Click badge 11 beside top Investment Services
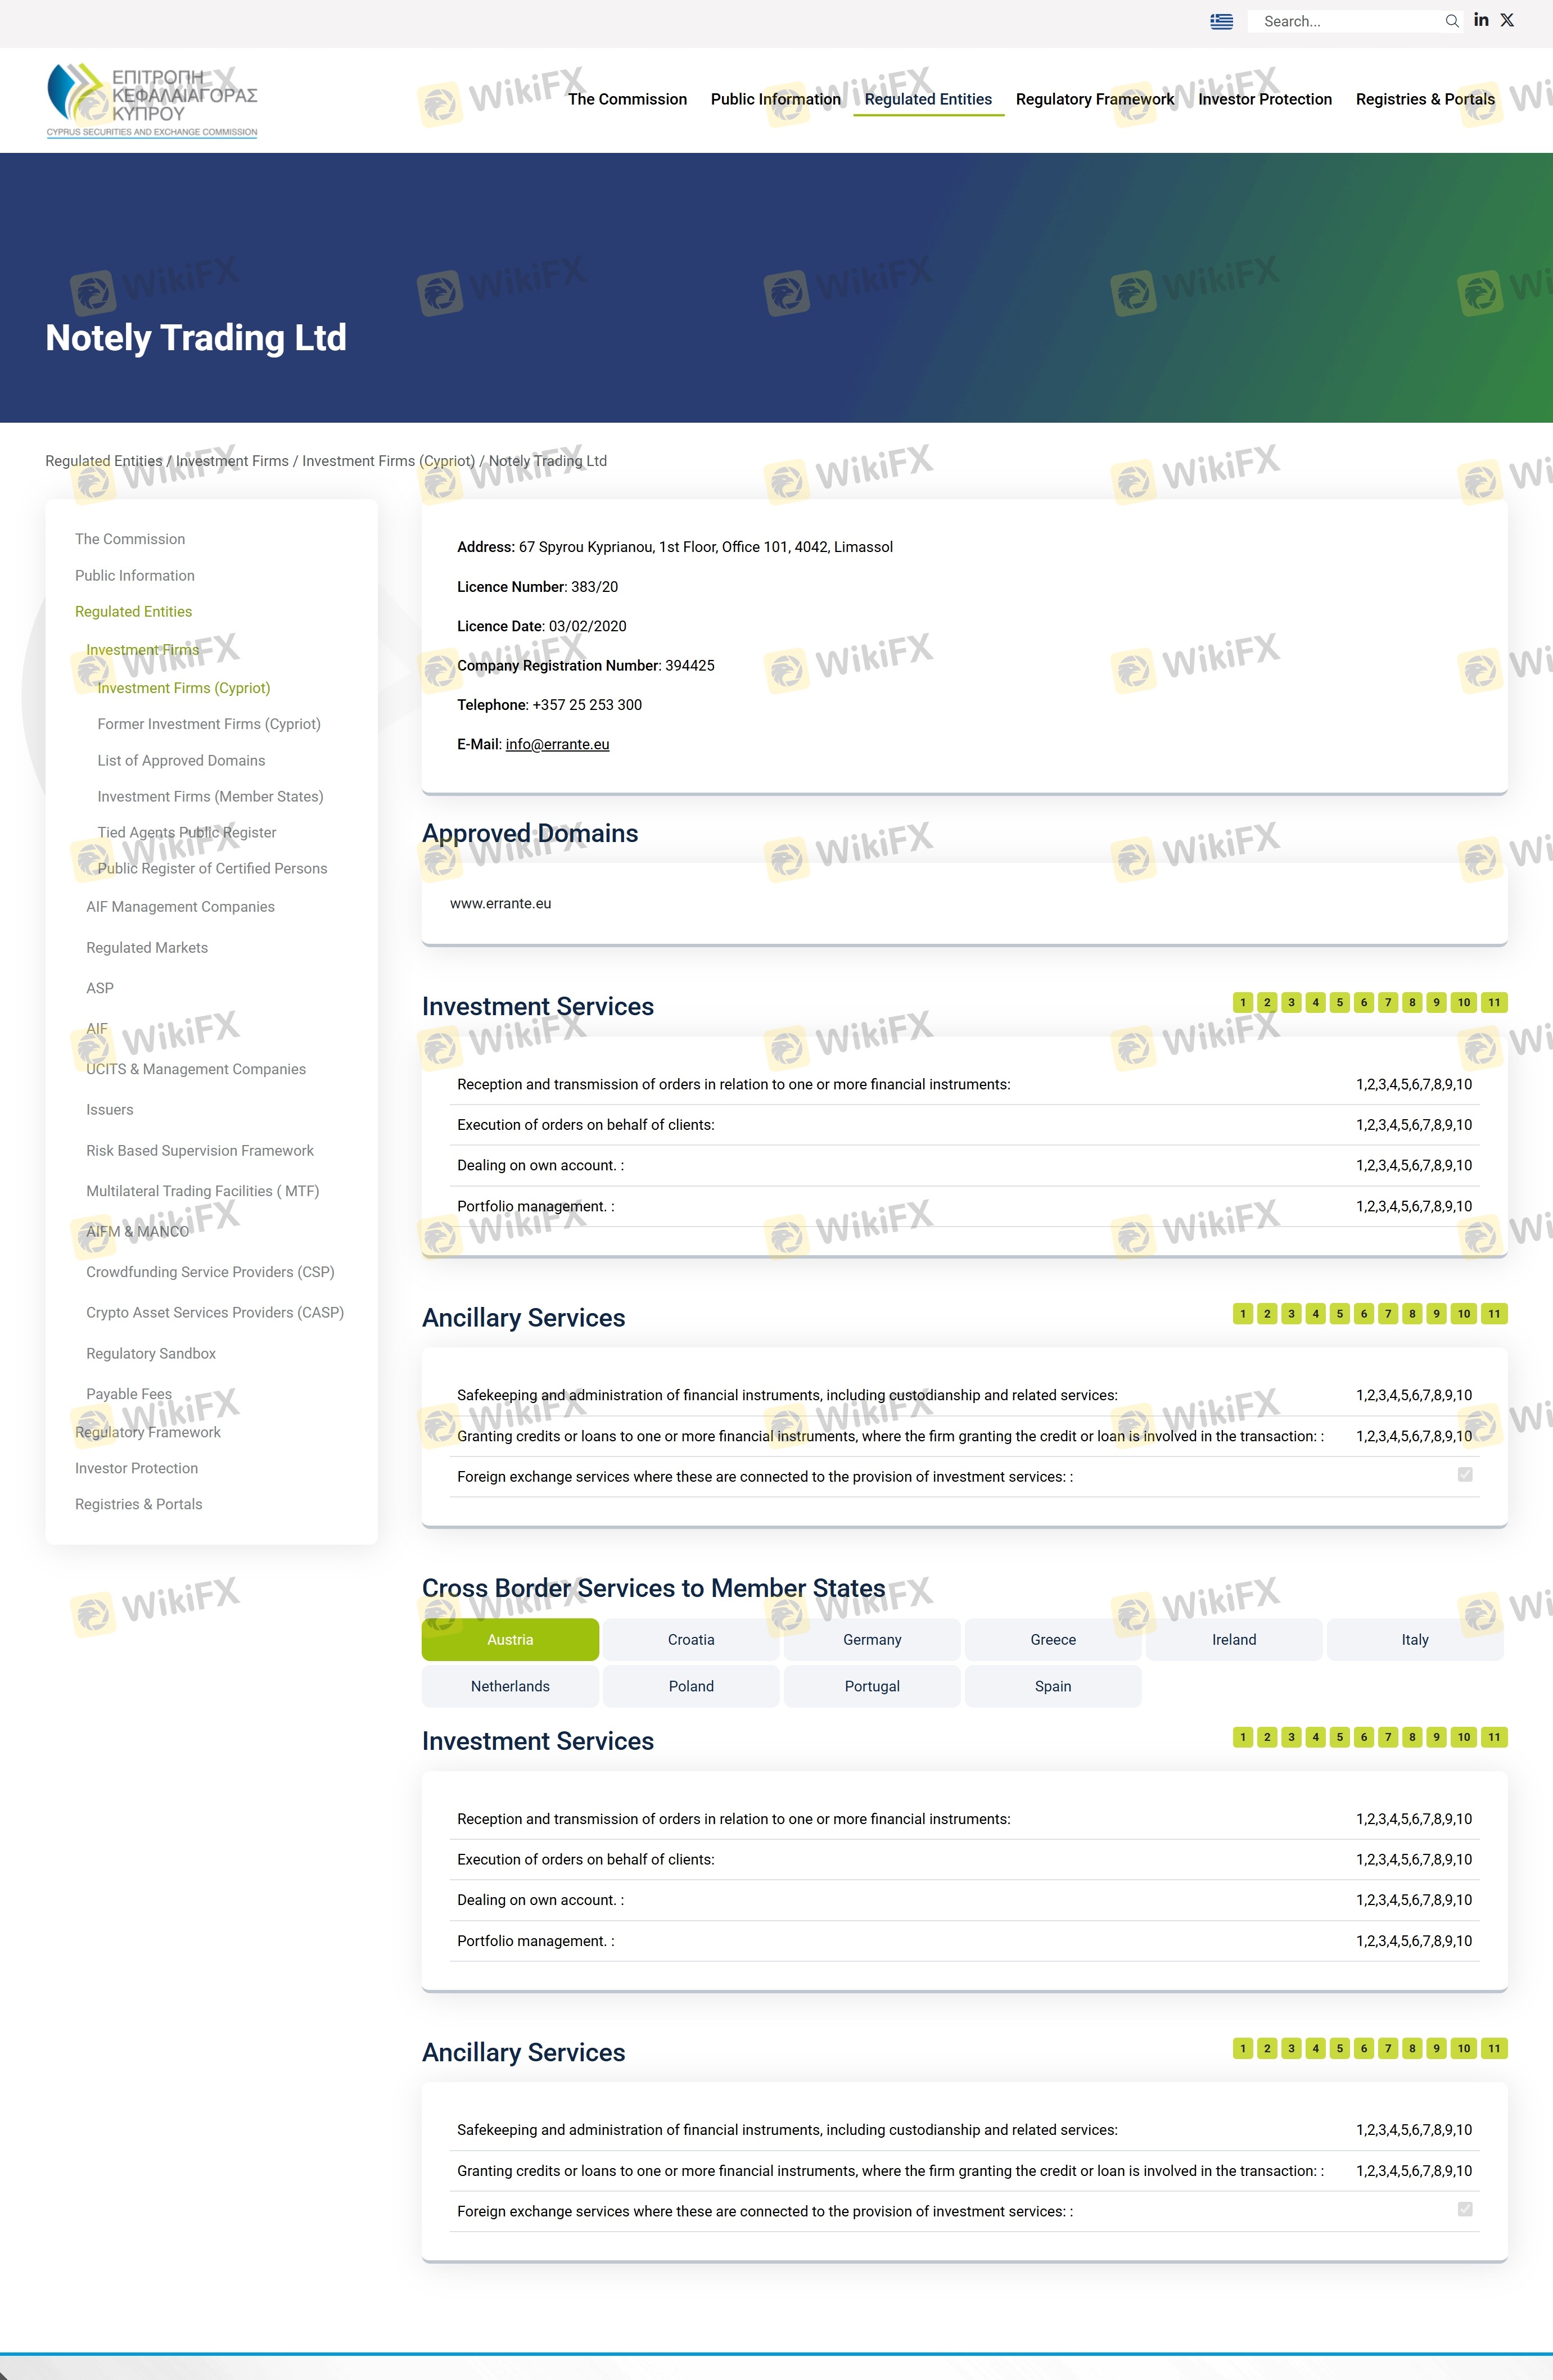 pyautogui.click(x=1494, y=1002)
